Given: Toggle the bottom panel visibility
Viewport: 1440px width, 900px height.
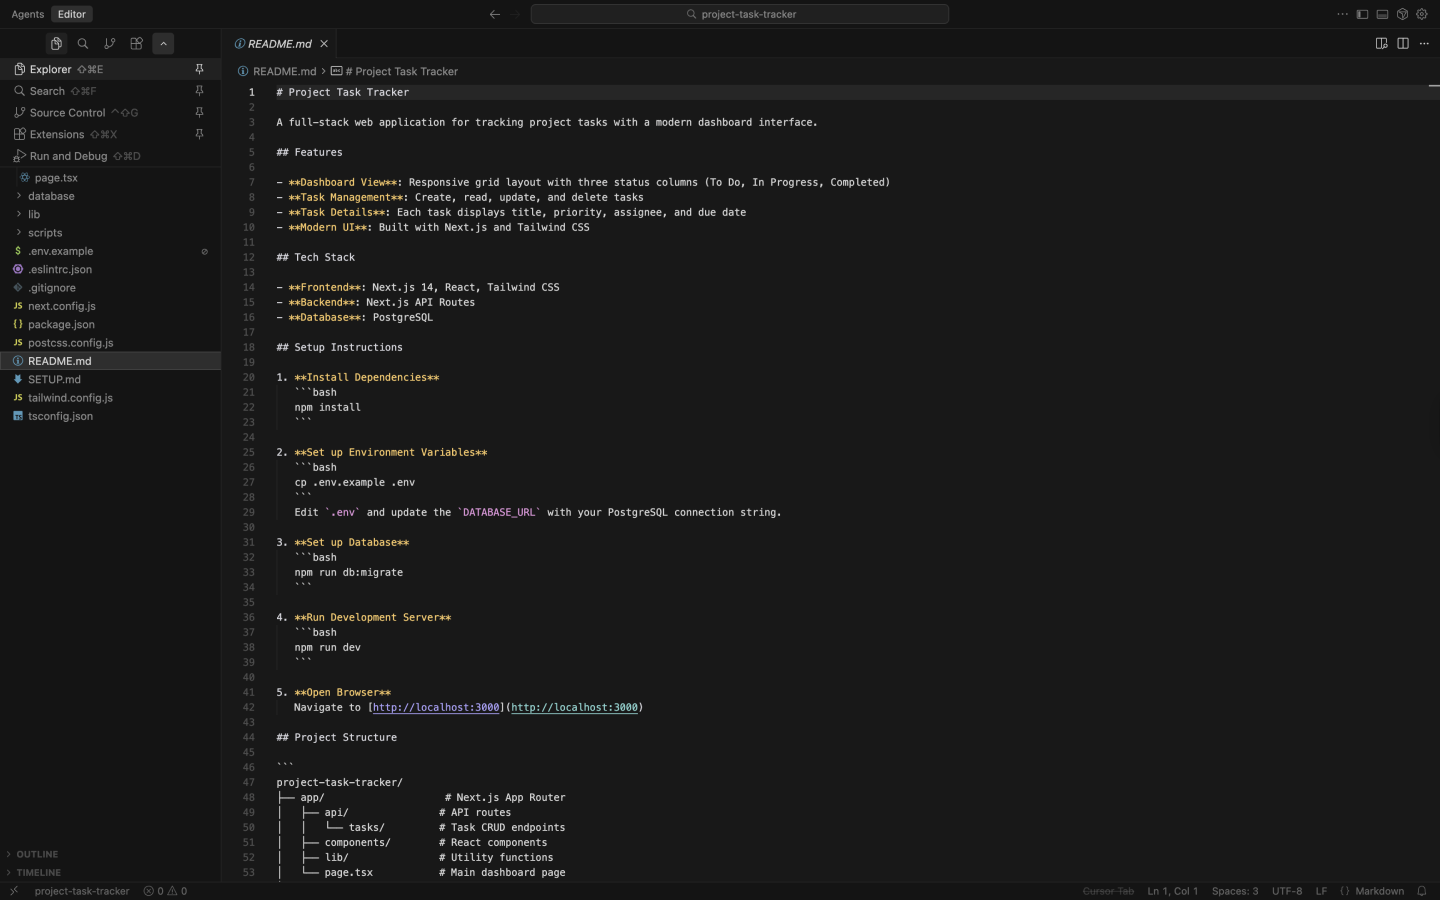Looking at the screenshot, I should (x=1383, y=14).
